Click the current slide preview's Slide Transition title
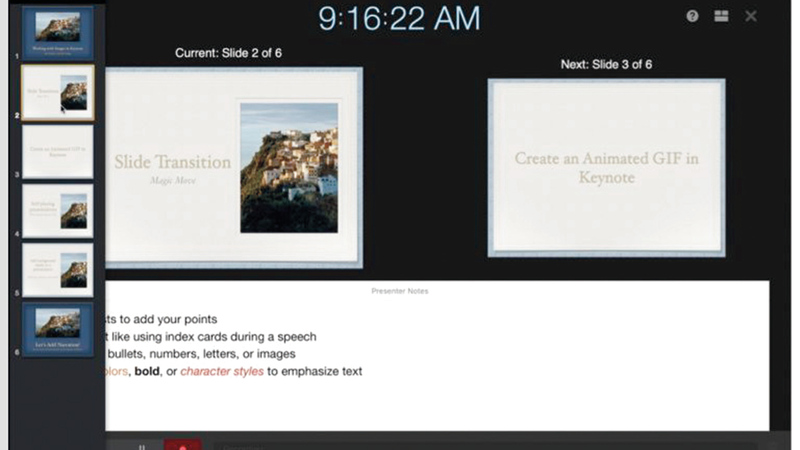This screenshot has width=800, height=450. 172,162
